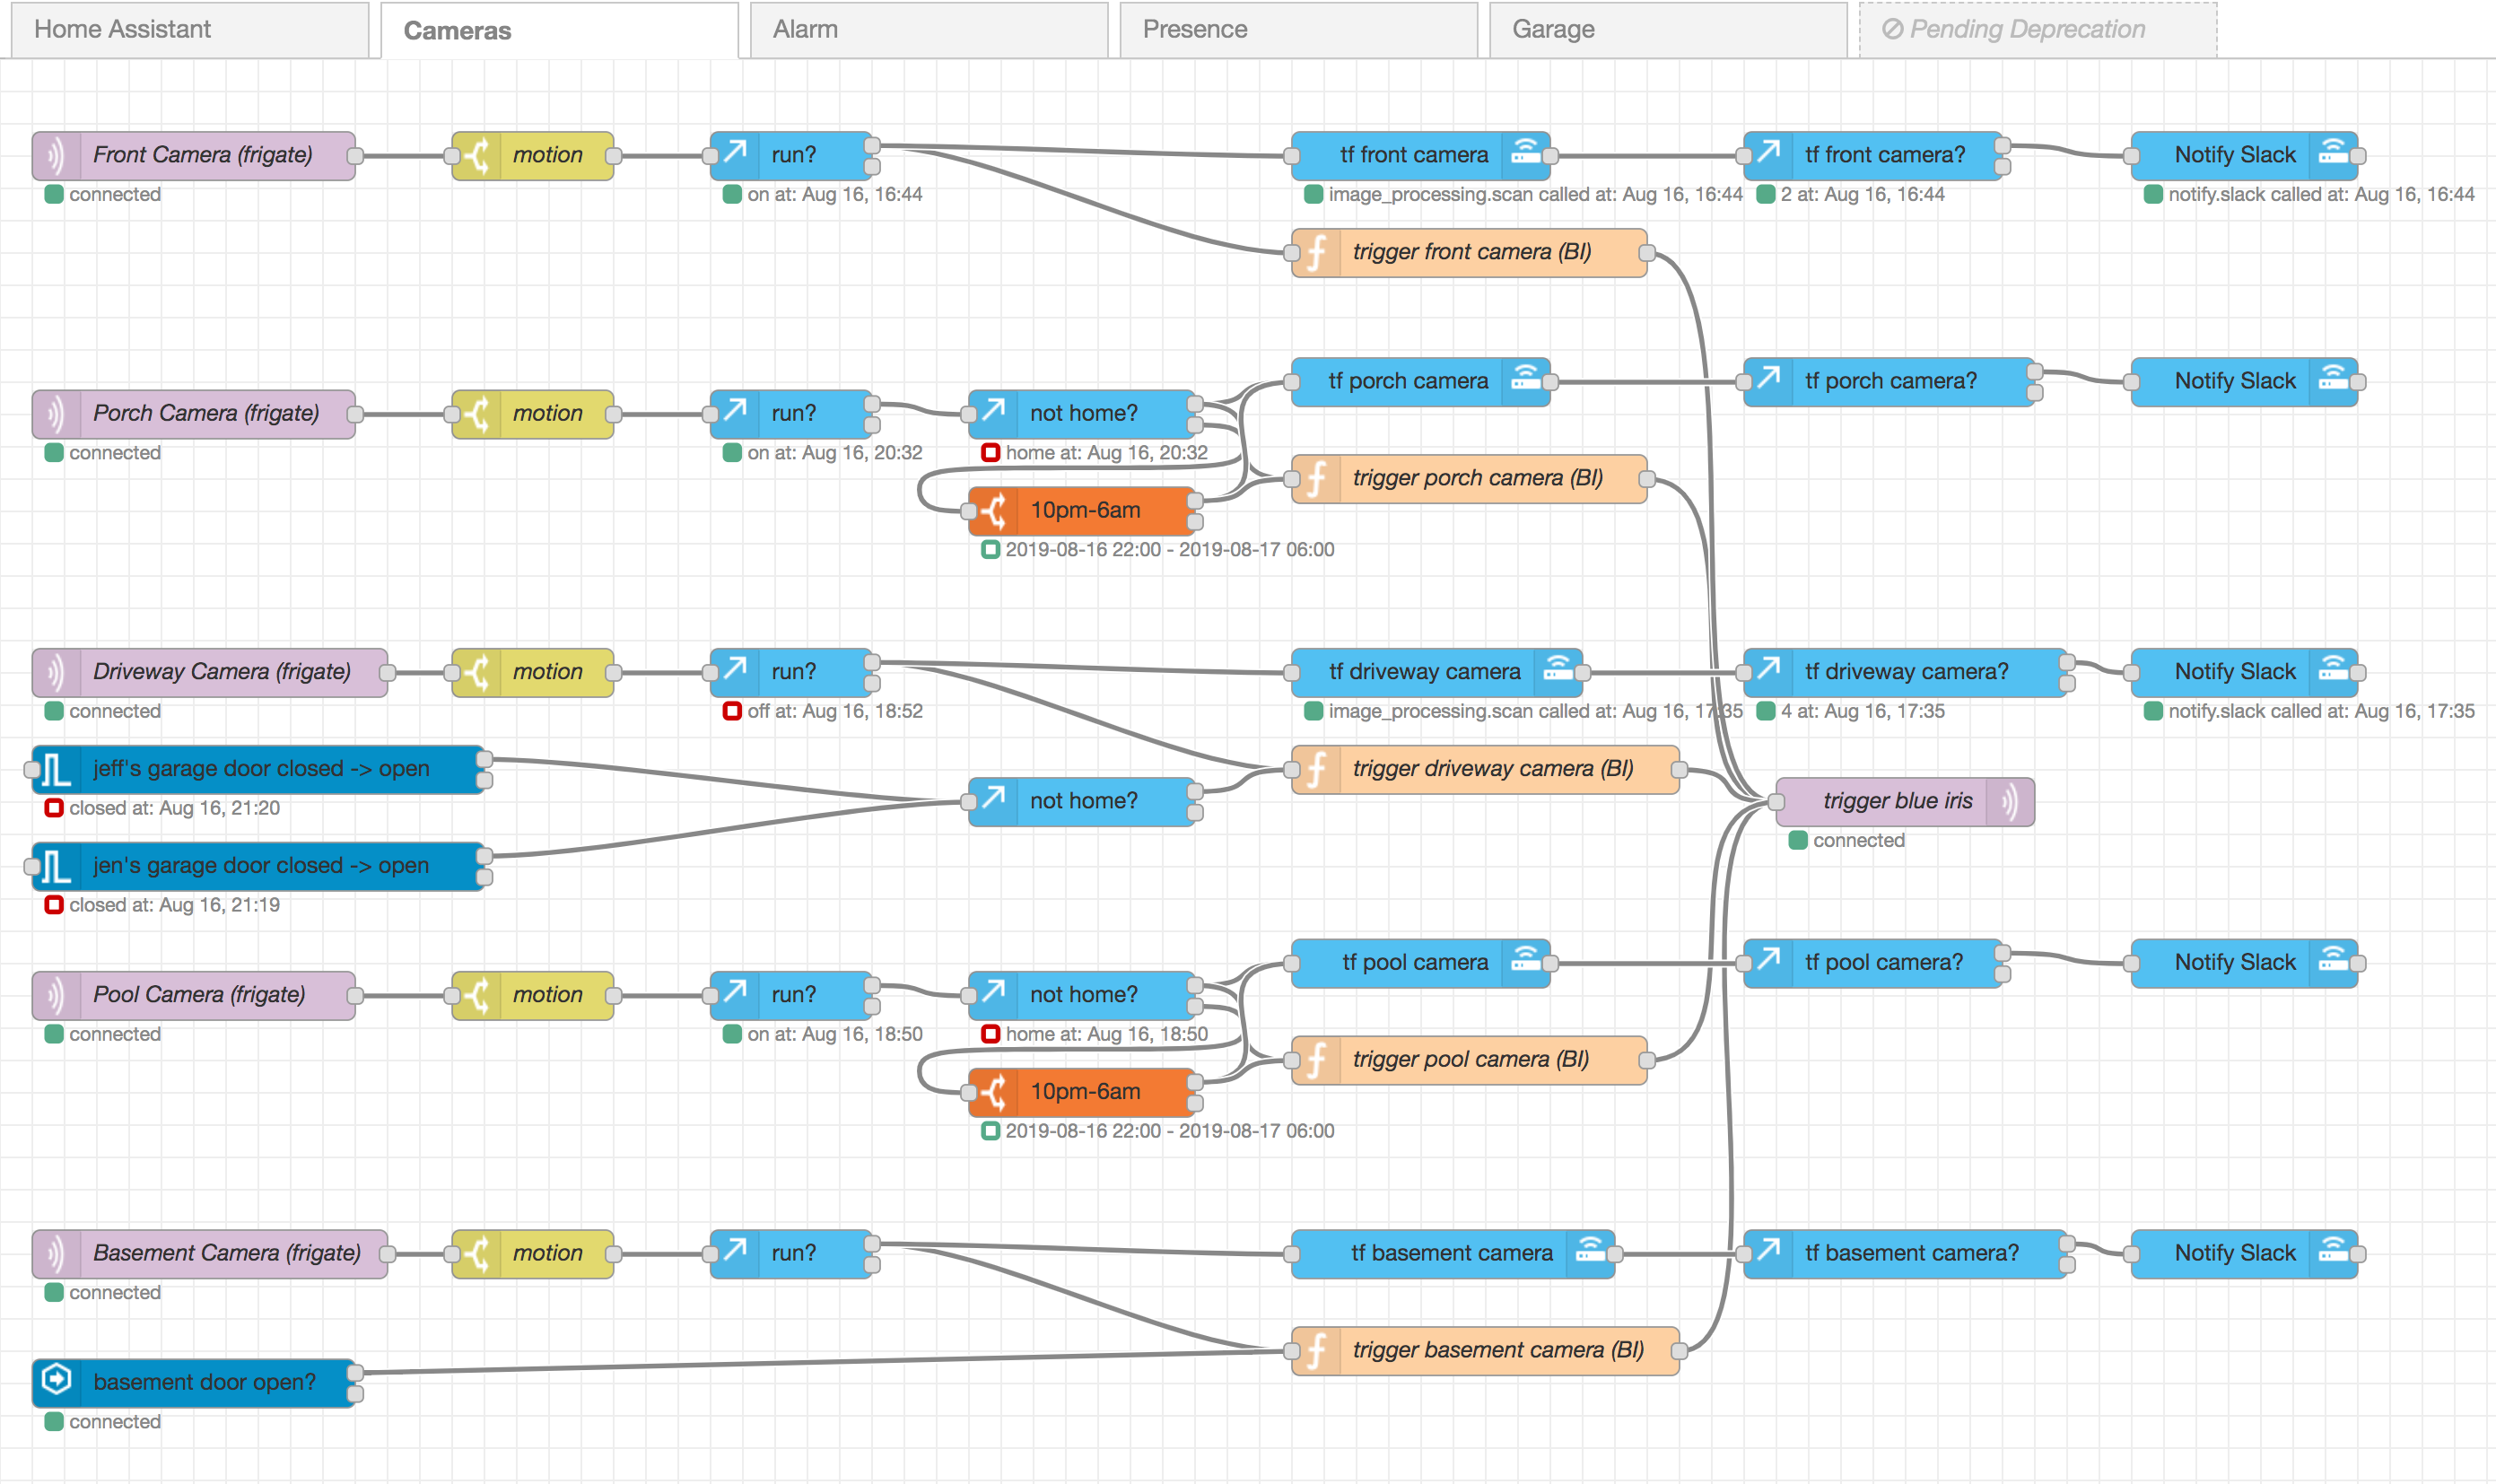The width and height of the screenshot is (2496, 1484).
Task: Click 'connected' status under basement door open?
Action: [x=114, y=1422]
